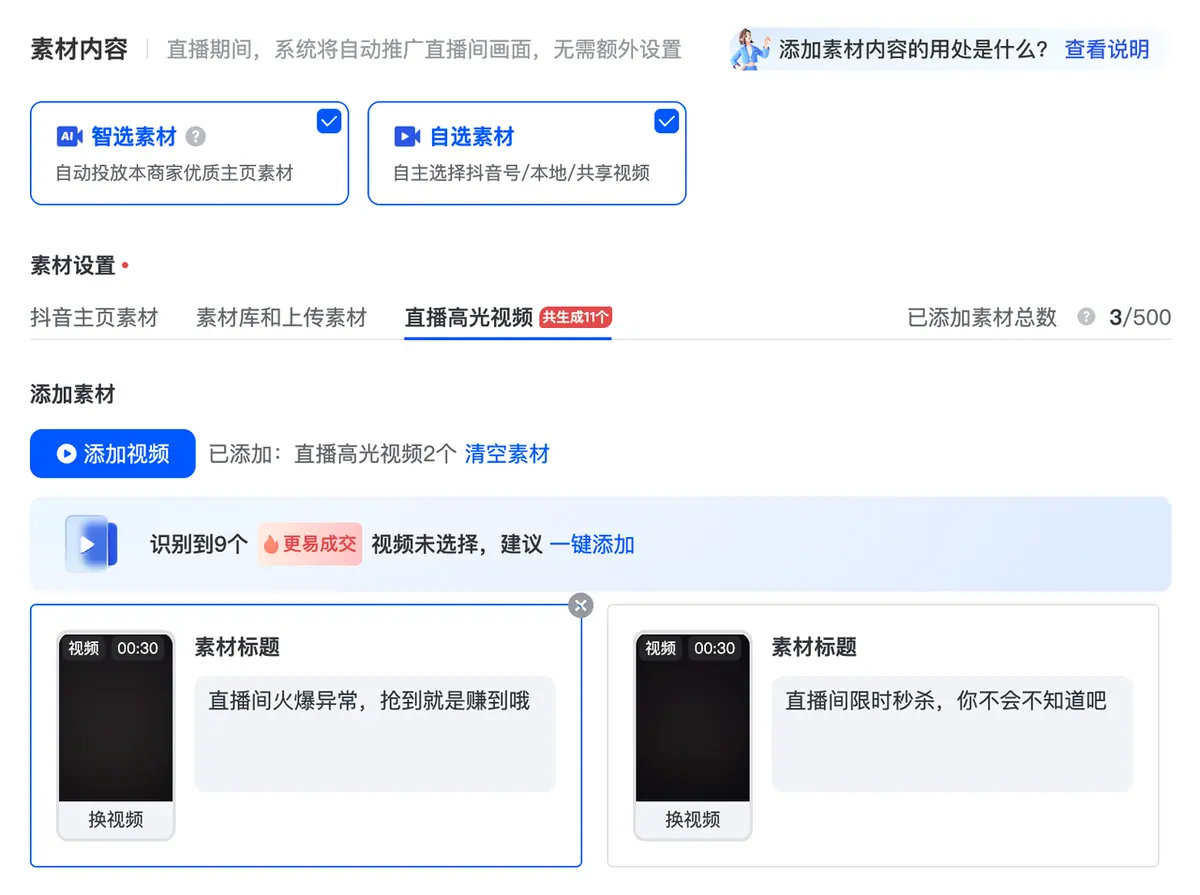The image size is (1200, 895).
Task: Click the 3/500 material count text
Action: (x=1140, y=317)
